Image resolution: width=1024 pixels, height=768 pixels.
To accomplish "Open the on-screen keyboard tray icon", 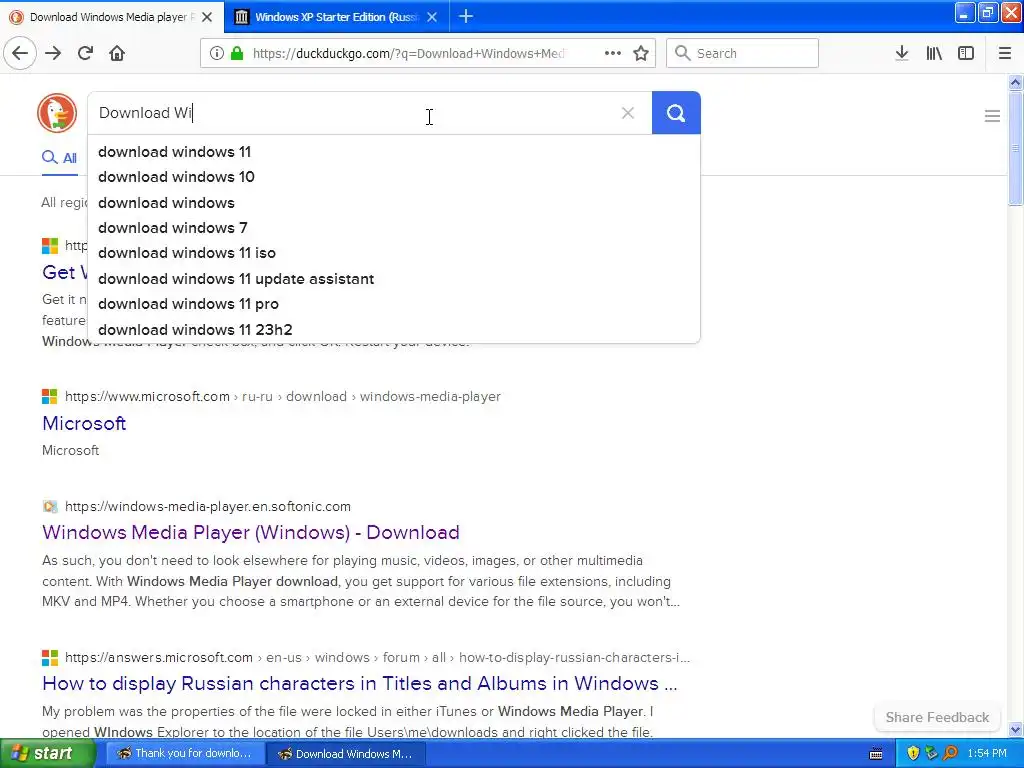I will click(876, 754).
